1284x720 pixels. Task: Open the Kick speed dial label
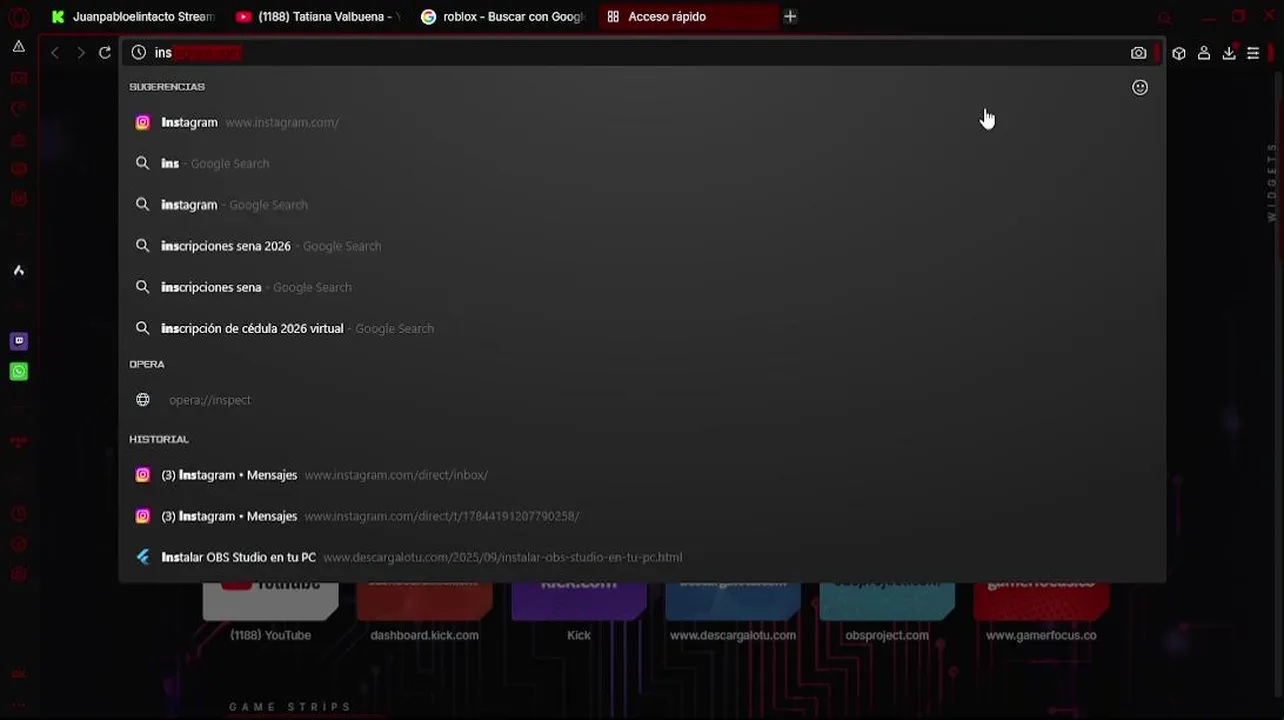click(x=579, y=635)
